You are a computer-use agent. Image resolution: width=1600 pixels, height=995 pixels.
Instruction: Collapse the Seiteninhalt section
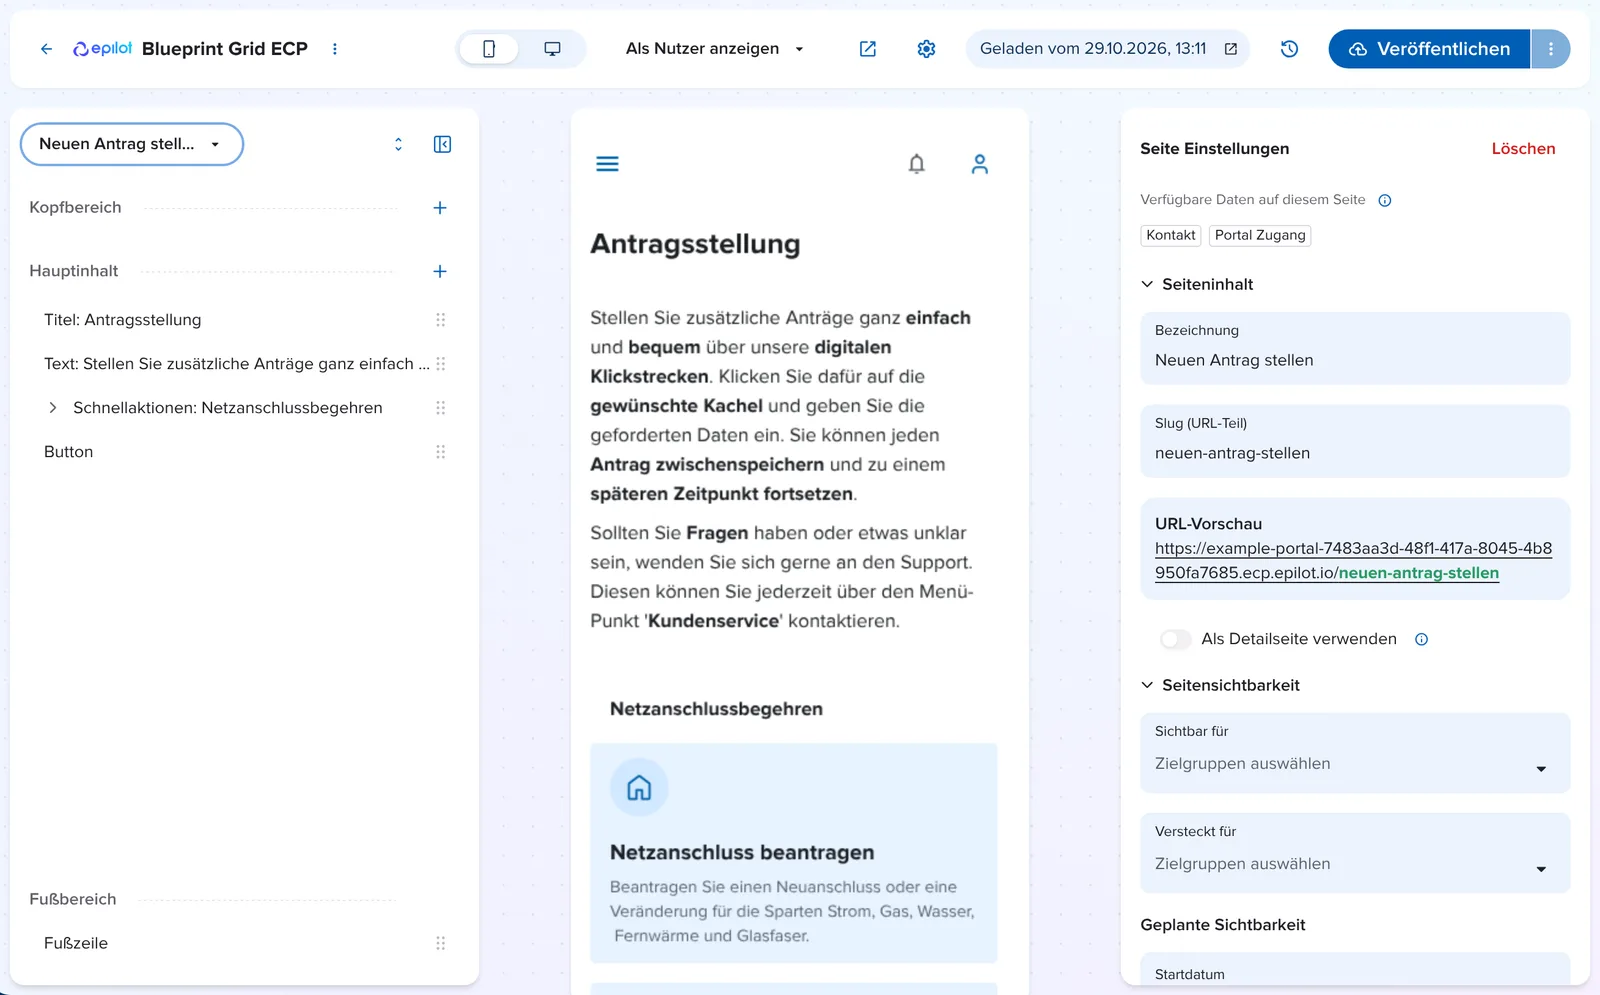click(x=1147, y=284)
